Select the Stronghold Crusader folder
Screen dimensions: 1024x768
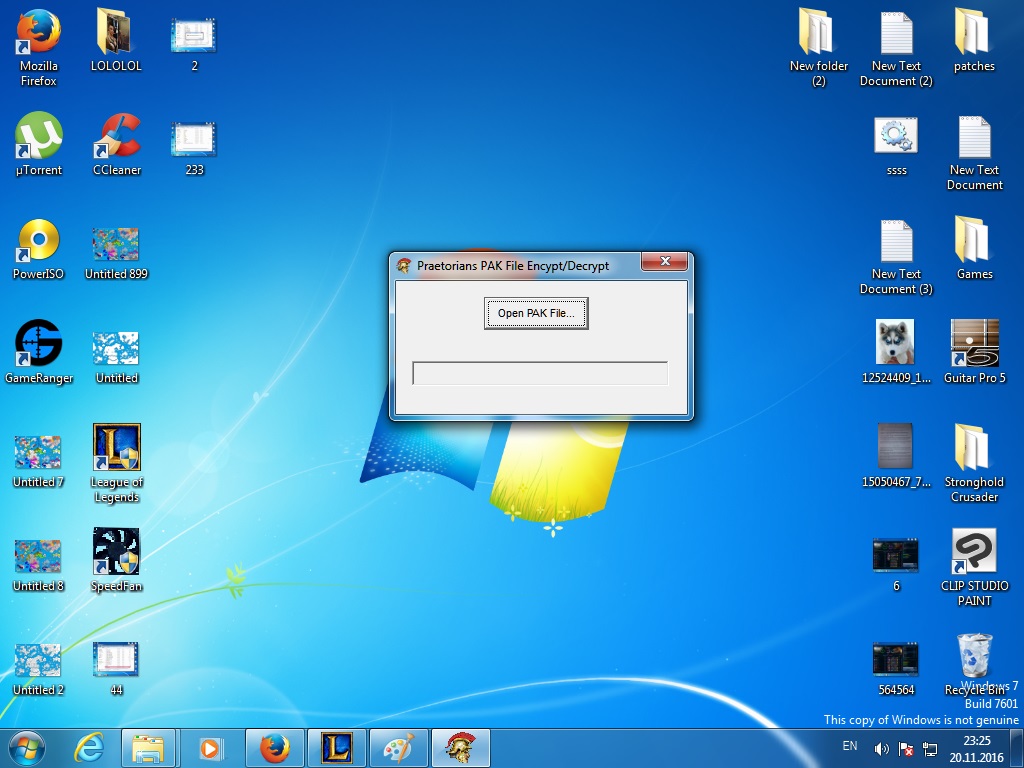pos(974,464)
